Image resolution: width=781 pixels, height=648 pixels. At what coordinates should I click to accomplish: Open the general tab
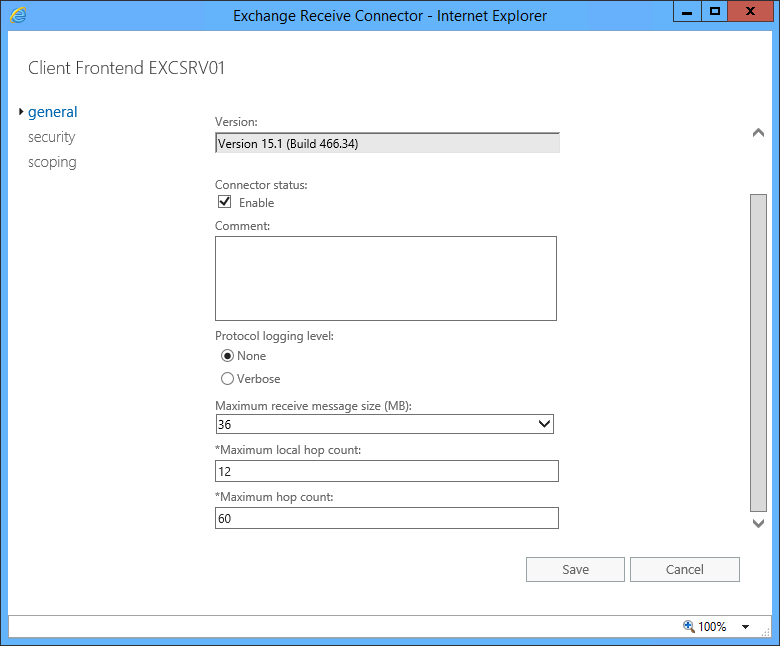(x=52, y=112)
